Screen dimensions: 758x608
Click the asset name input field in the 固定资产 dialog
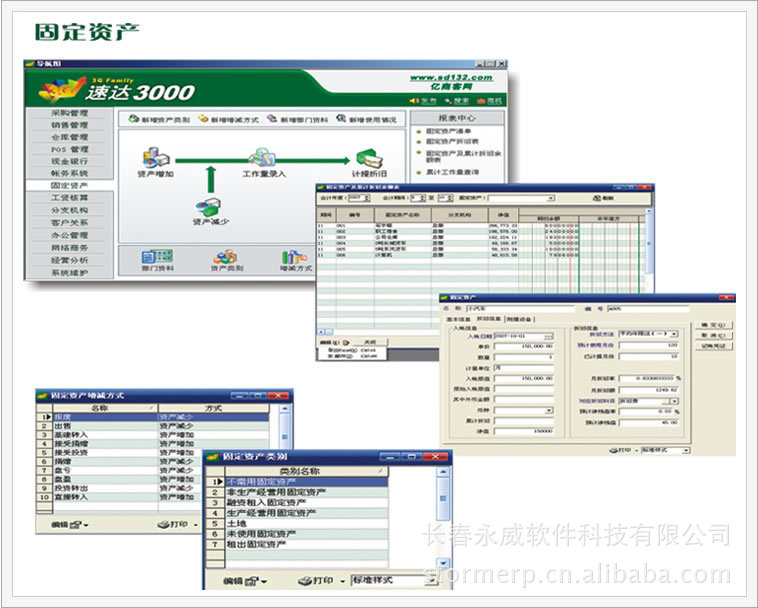click(520, 308)
